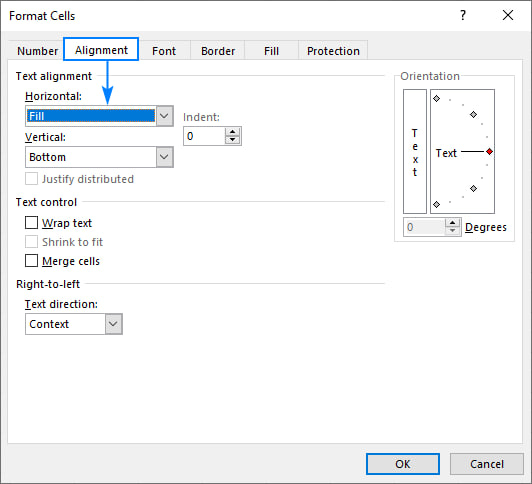Check the Merge cells option
The width and height of the screenshot is (532, 484).
(x=31, y=261)
